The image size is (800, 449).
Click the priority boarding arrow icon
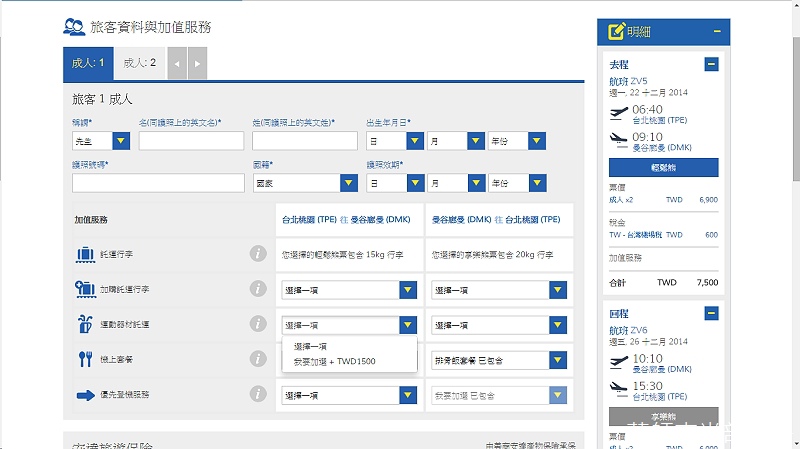point(85,395)
